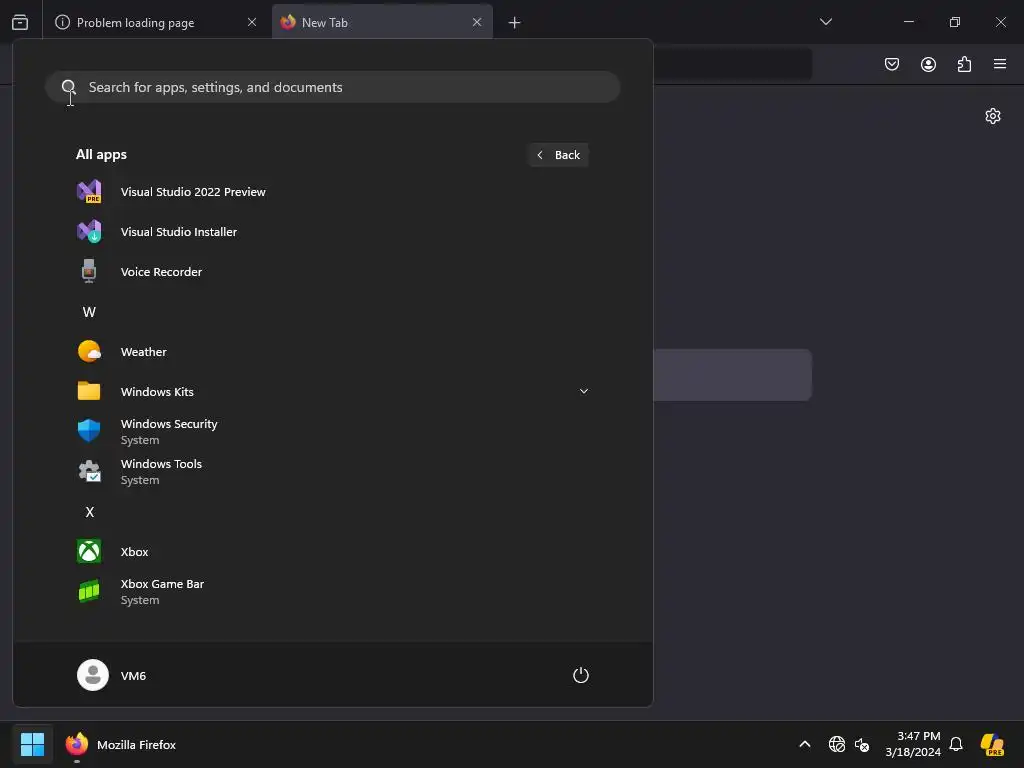Switch to Problem loading page tab
The height and width of the screenshot is (768, 1024).
[x=157, y=22]
